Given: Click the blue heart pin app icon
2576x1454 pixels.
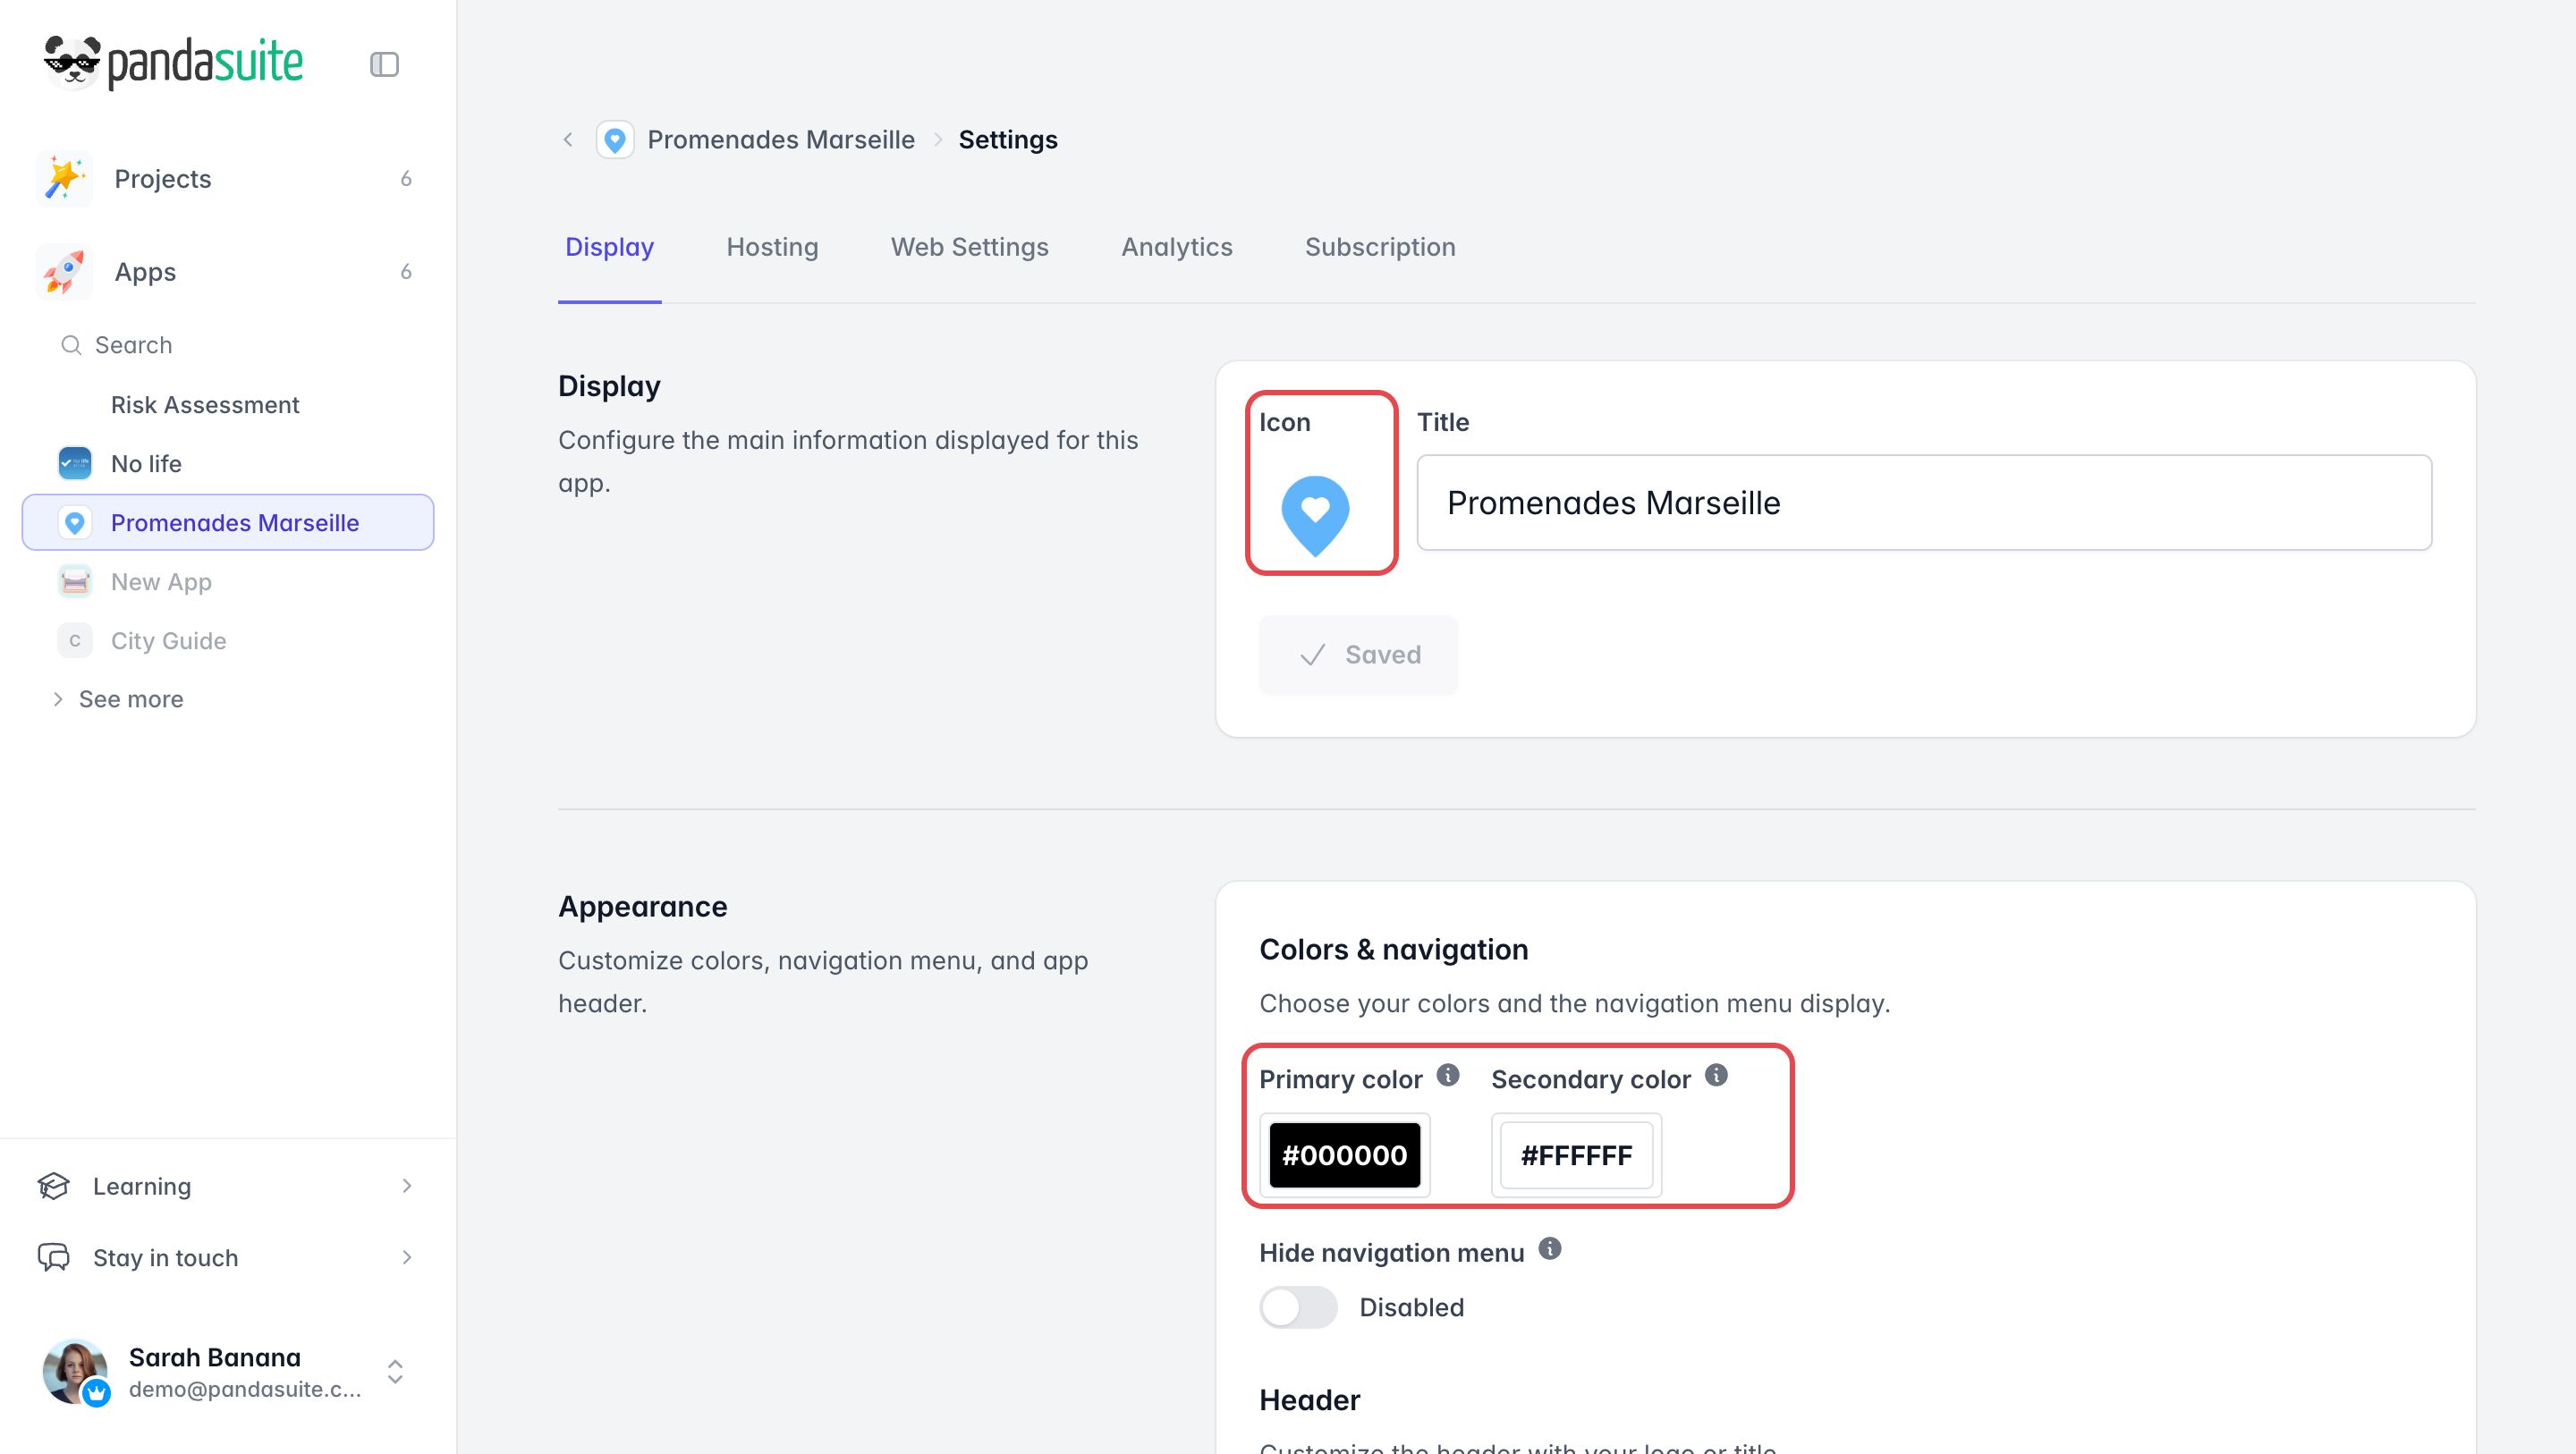Looking at the screenshot, I should 1315,515.
